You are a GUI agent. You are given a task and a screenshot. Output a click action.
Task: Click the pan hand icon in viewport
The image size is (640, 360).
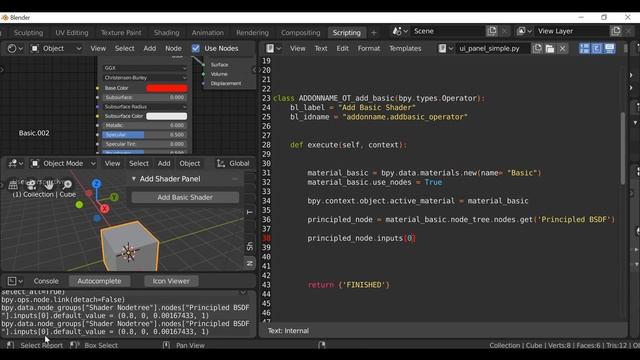click(x=49, y=185)
